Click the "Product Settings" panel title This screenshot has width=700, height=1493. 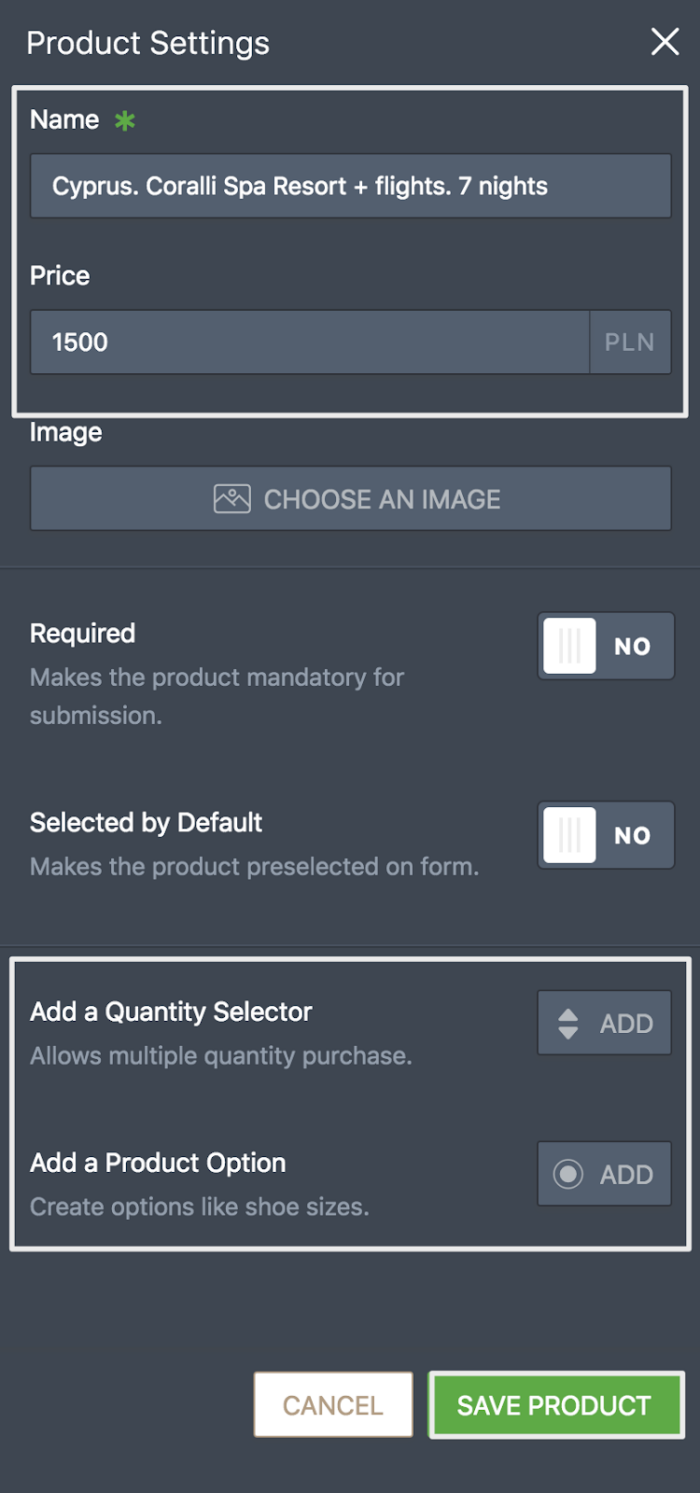148,43
